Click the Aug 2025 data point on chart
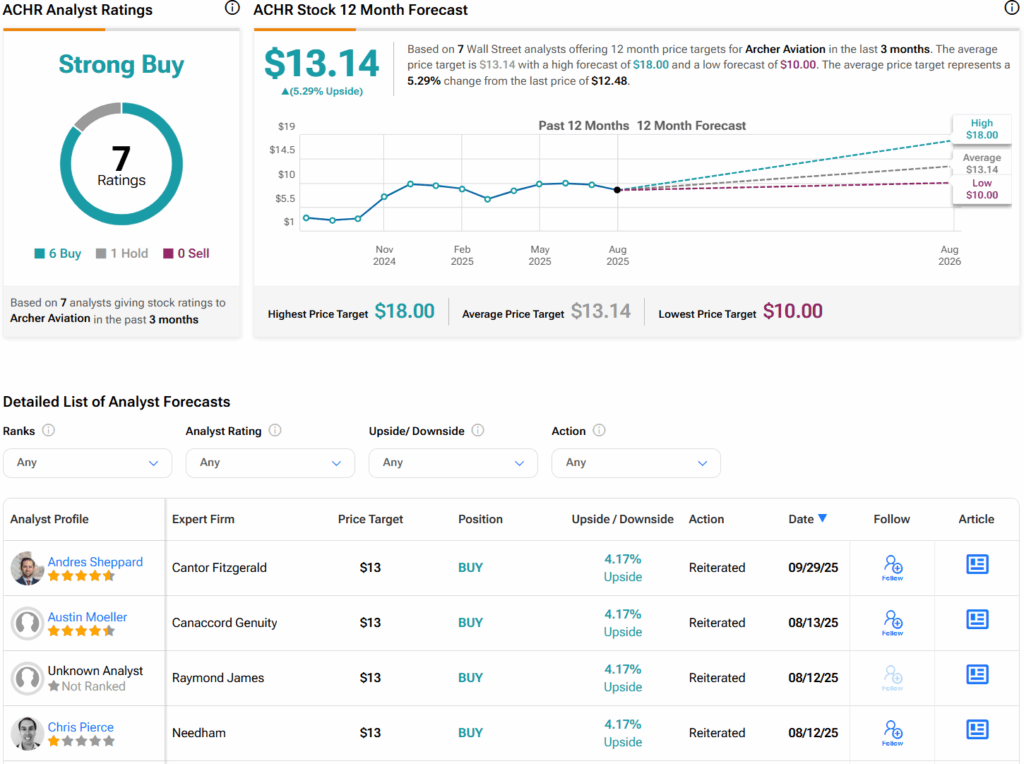 click(x=617, y=189)
